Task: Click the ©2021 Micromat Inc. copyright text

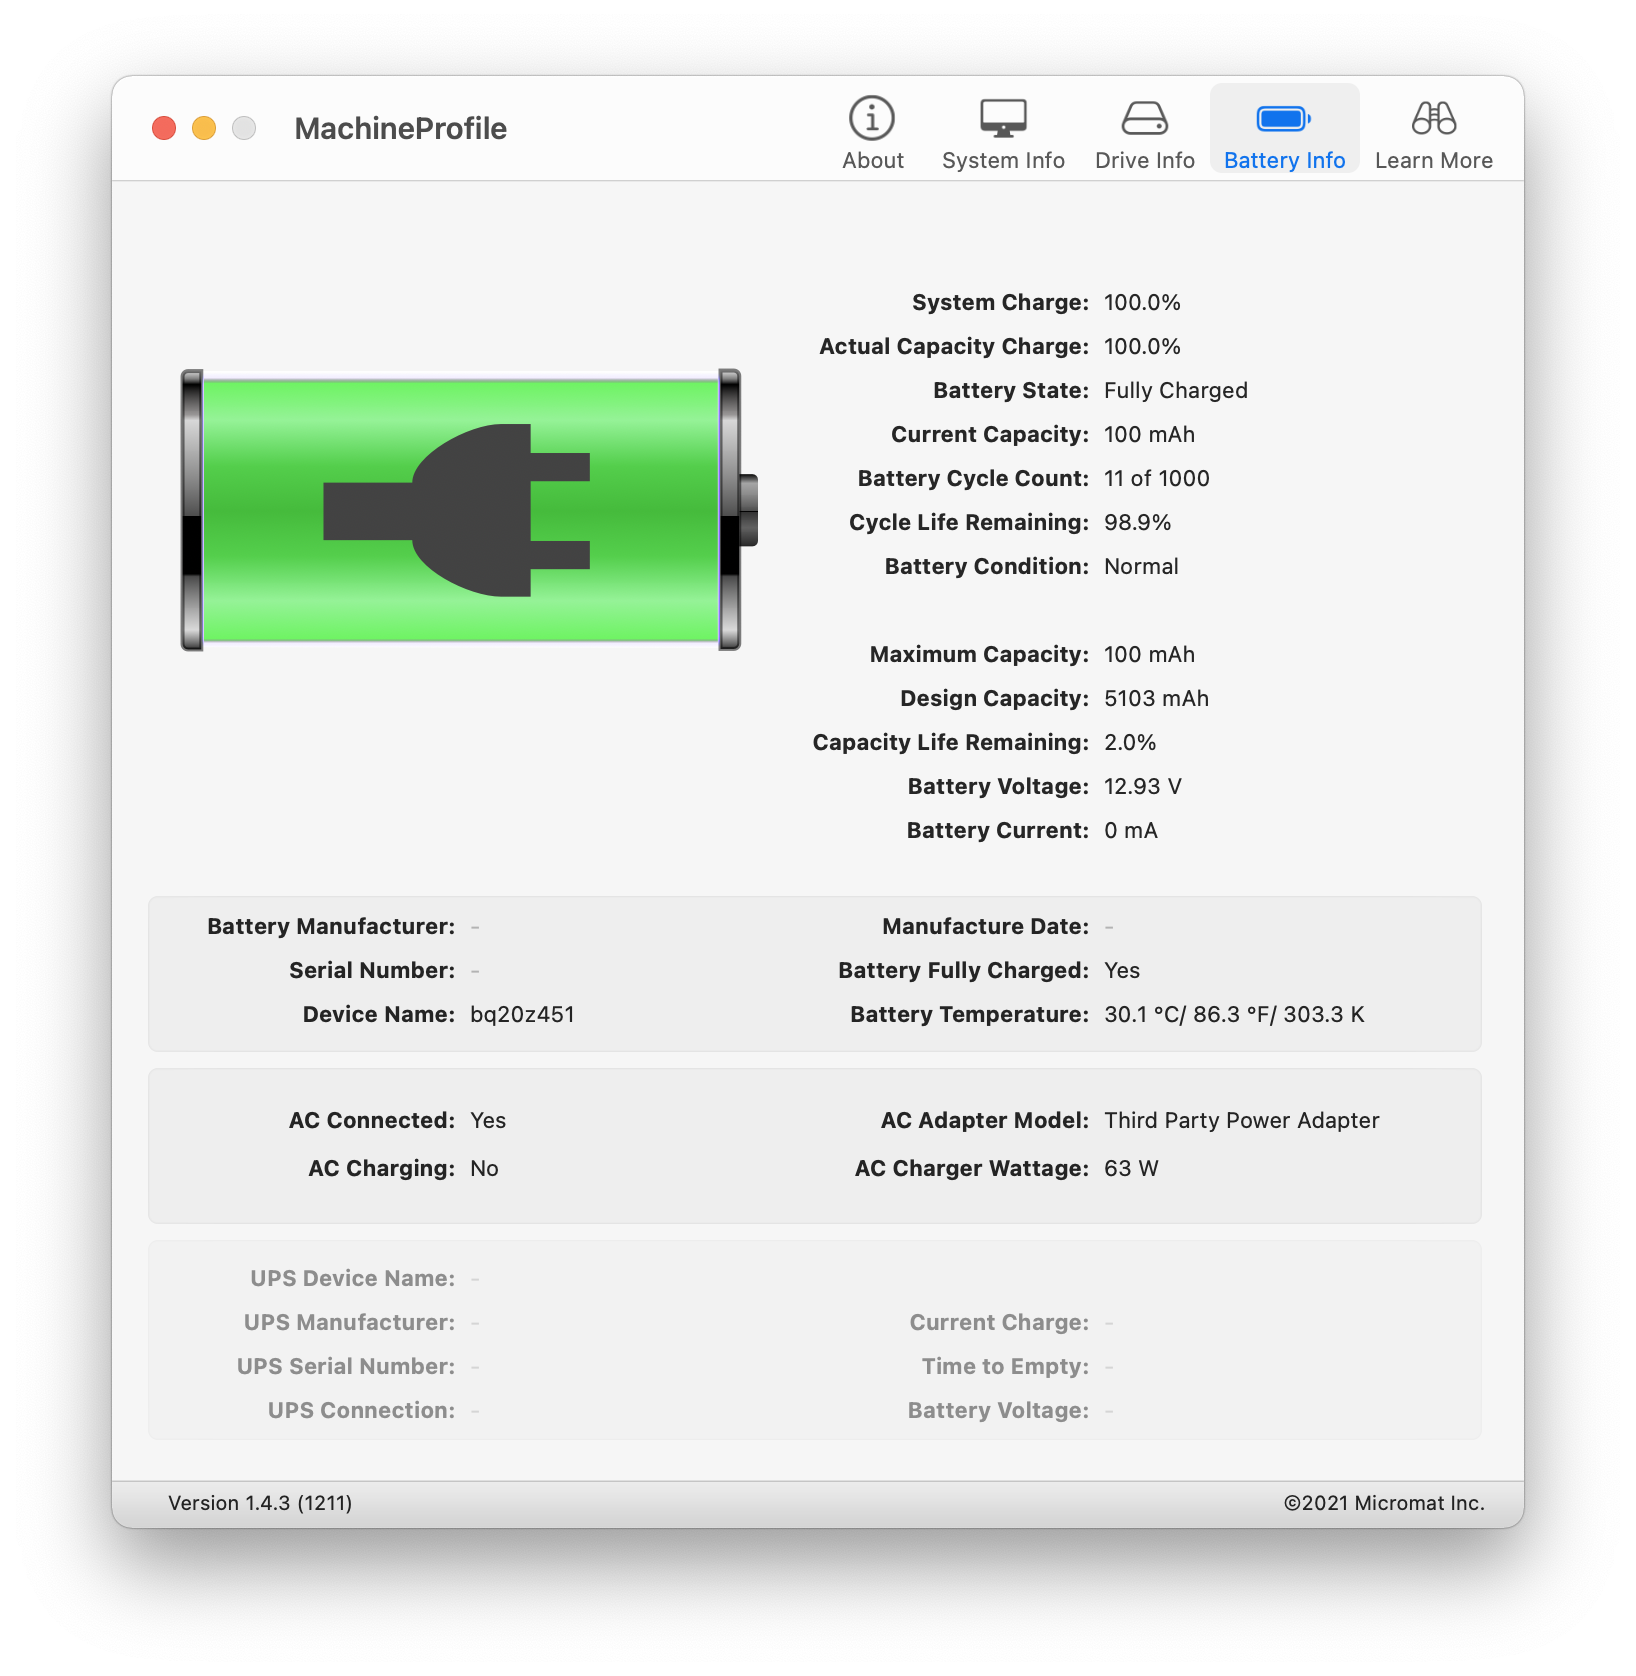Action: pyautogui.click(x=1384, y=1503)
